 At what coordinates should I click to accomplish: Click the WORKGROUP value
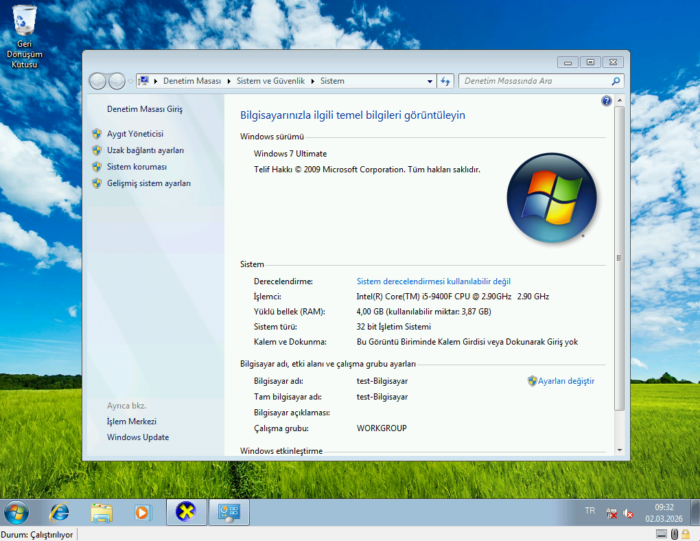(x=382, y=428)
